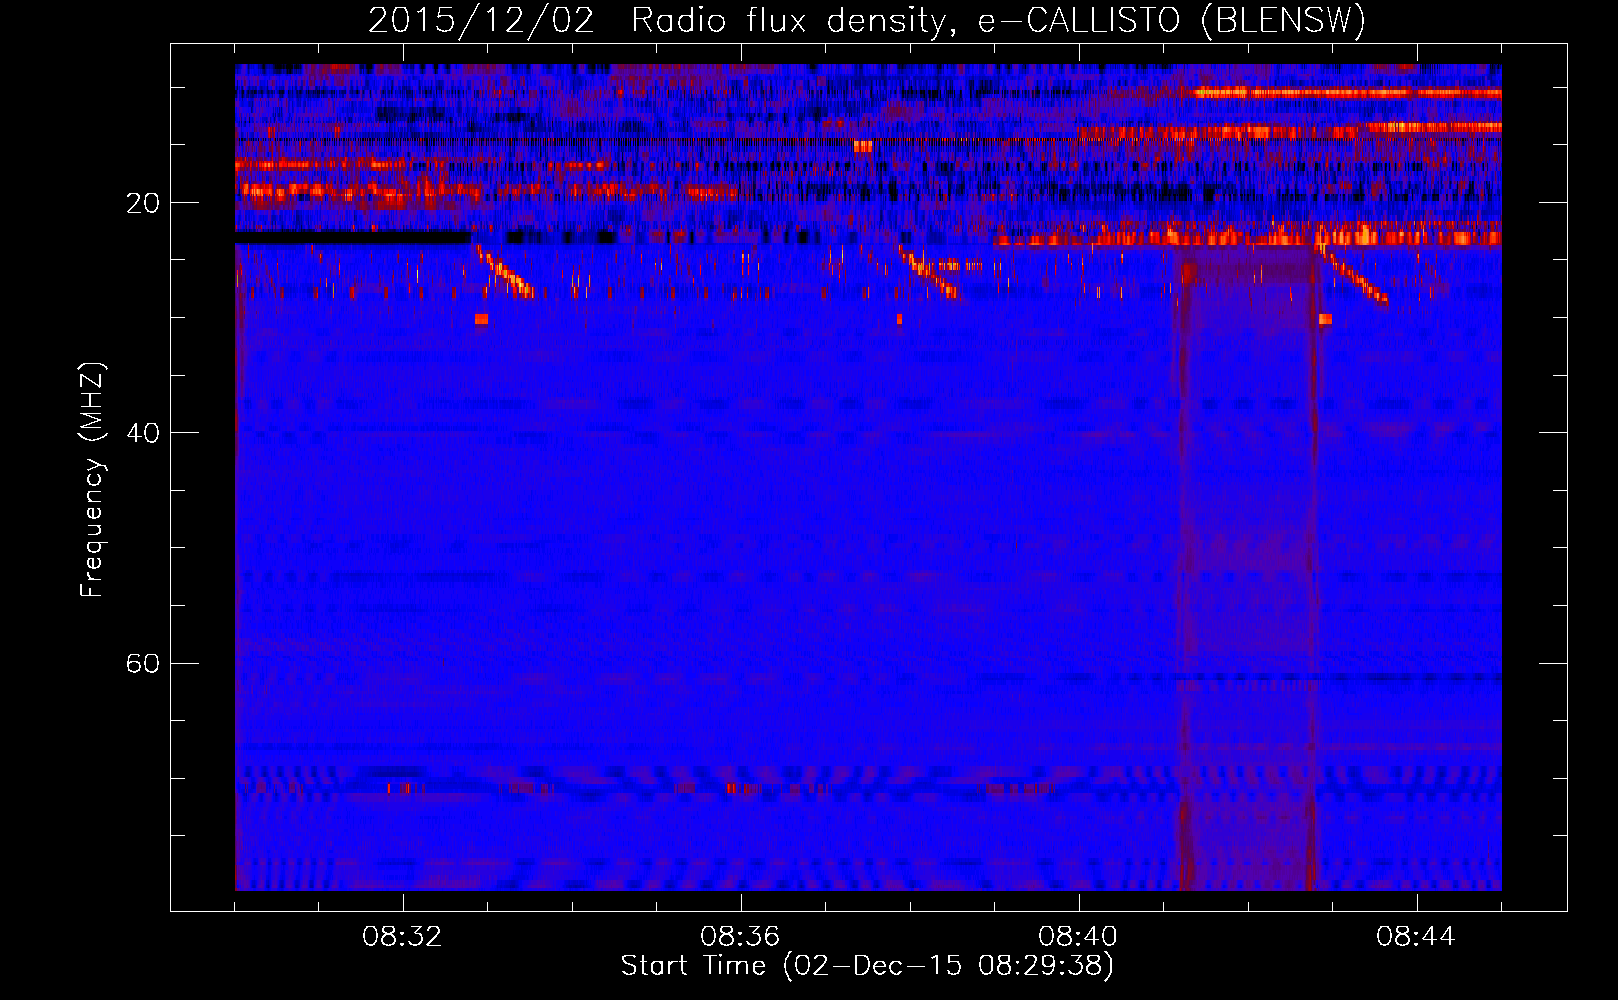Viewport: 1618px width, 1000px height.
Task: Click the plot title mentioning e-CALLISTO (BLENSW)
Action: tap(867, 20)
